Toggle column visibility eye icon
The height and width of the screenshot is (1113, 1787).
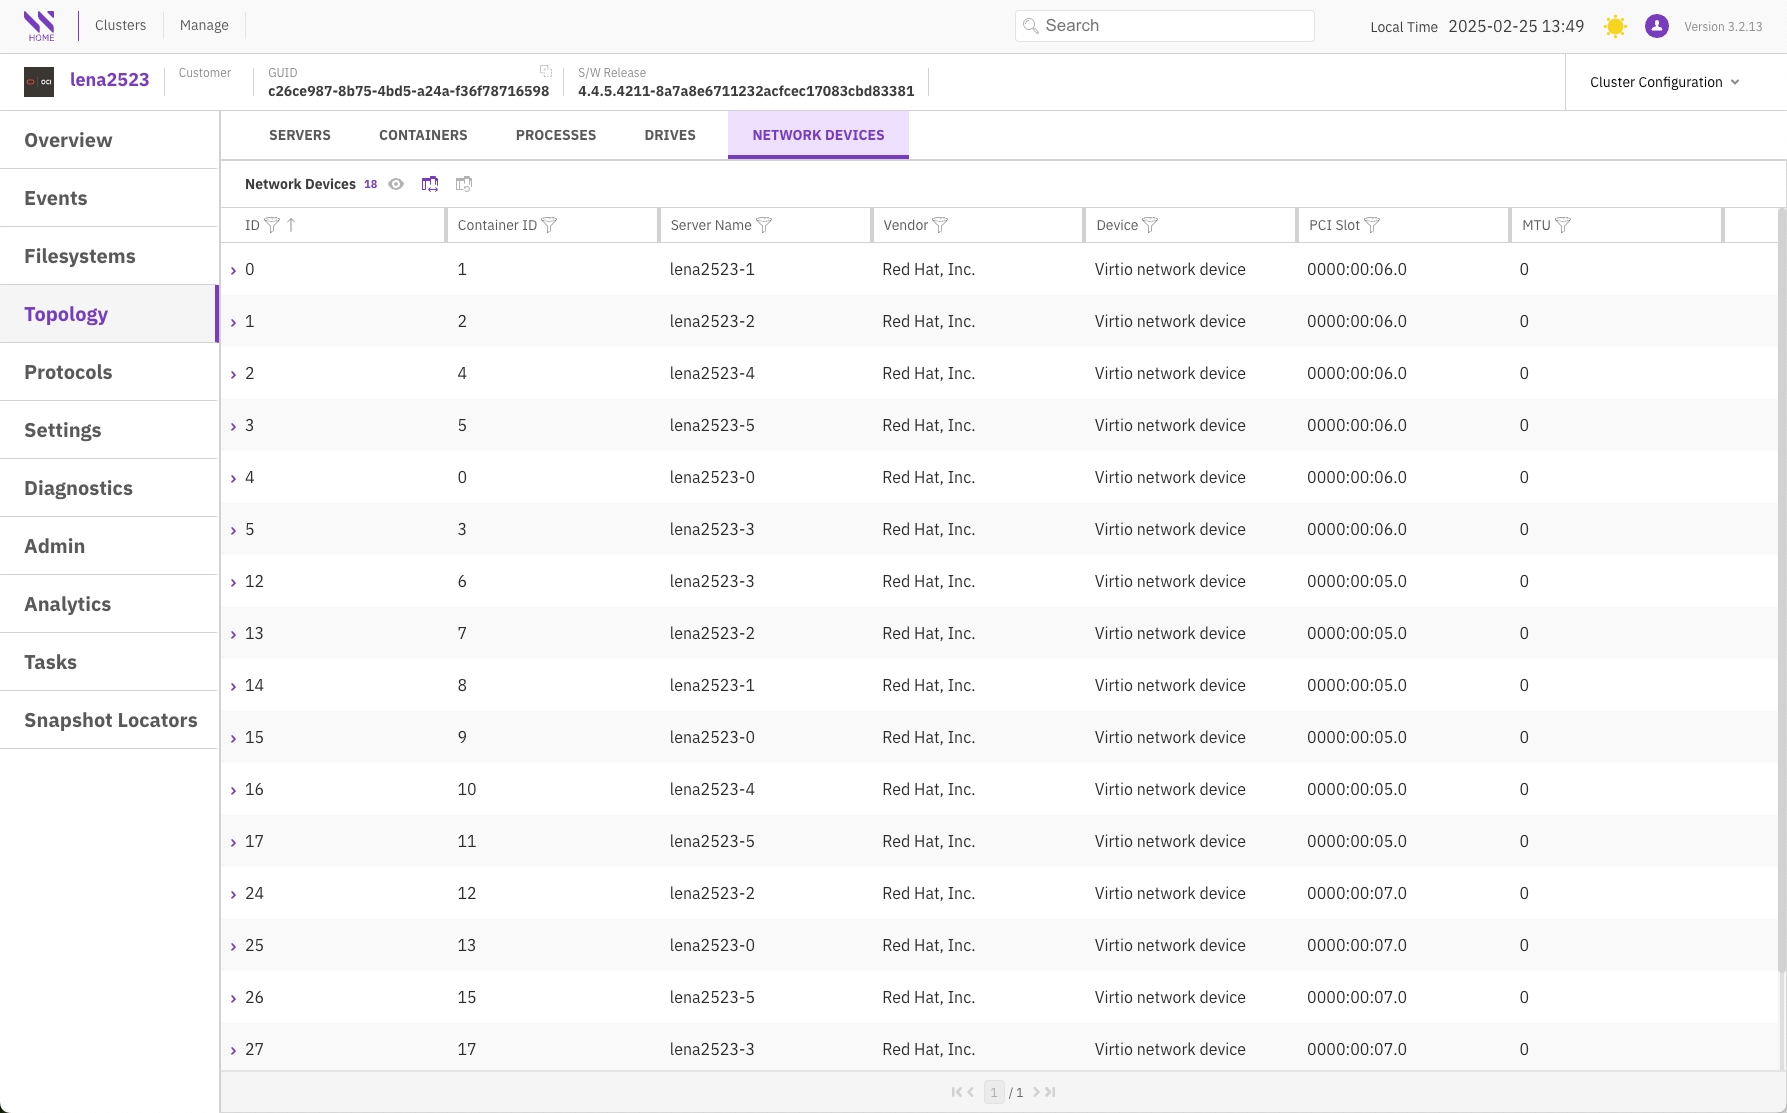[x=396, y=184]
